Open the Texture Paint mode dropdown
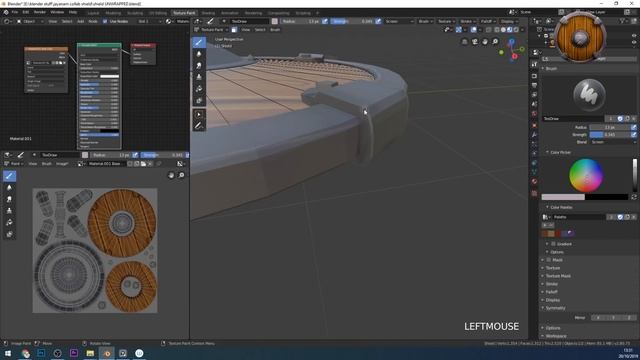Viewport: 640px width, 360px height. coord(211,30)
